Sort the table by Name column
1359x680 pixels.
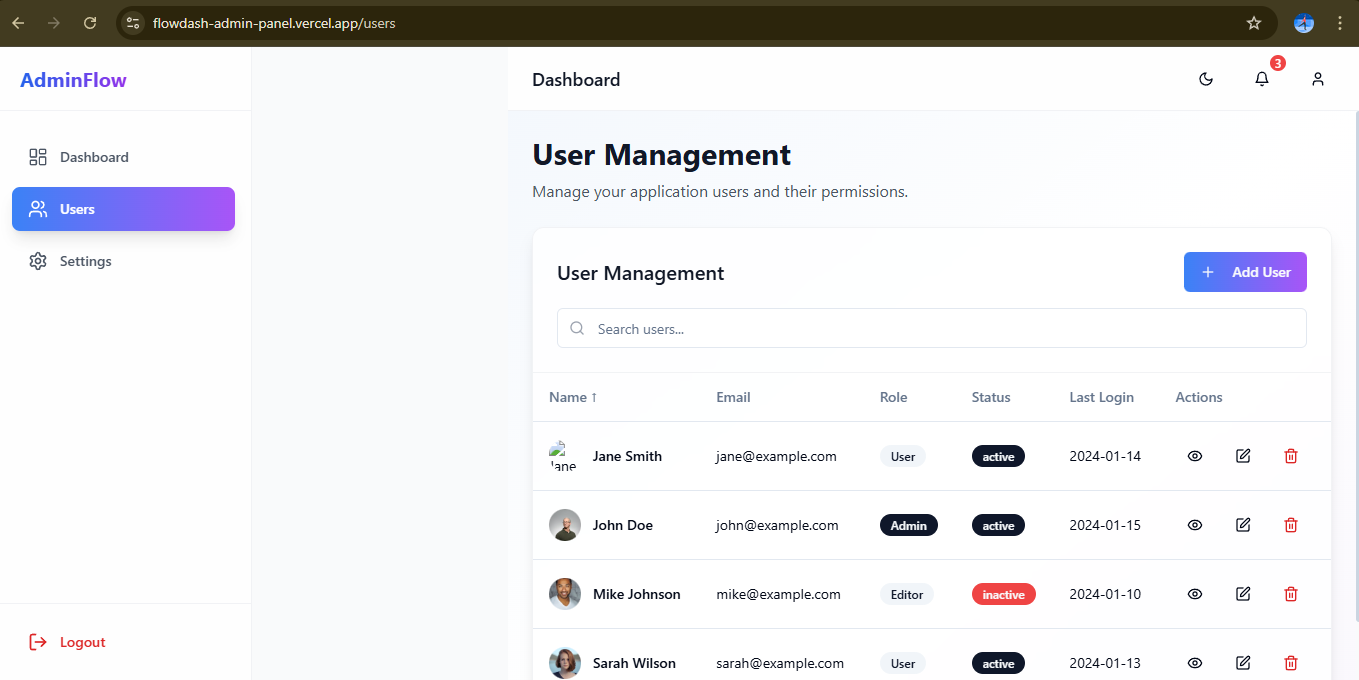tap(572, 397)
